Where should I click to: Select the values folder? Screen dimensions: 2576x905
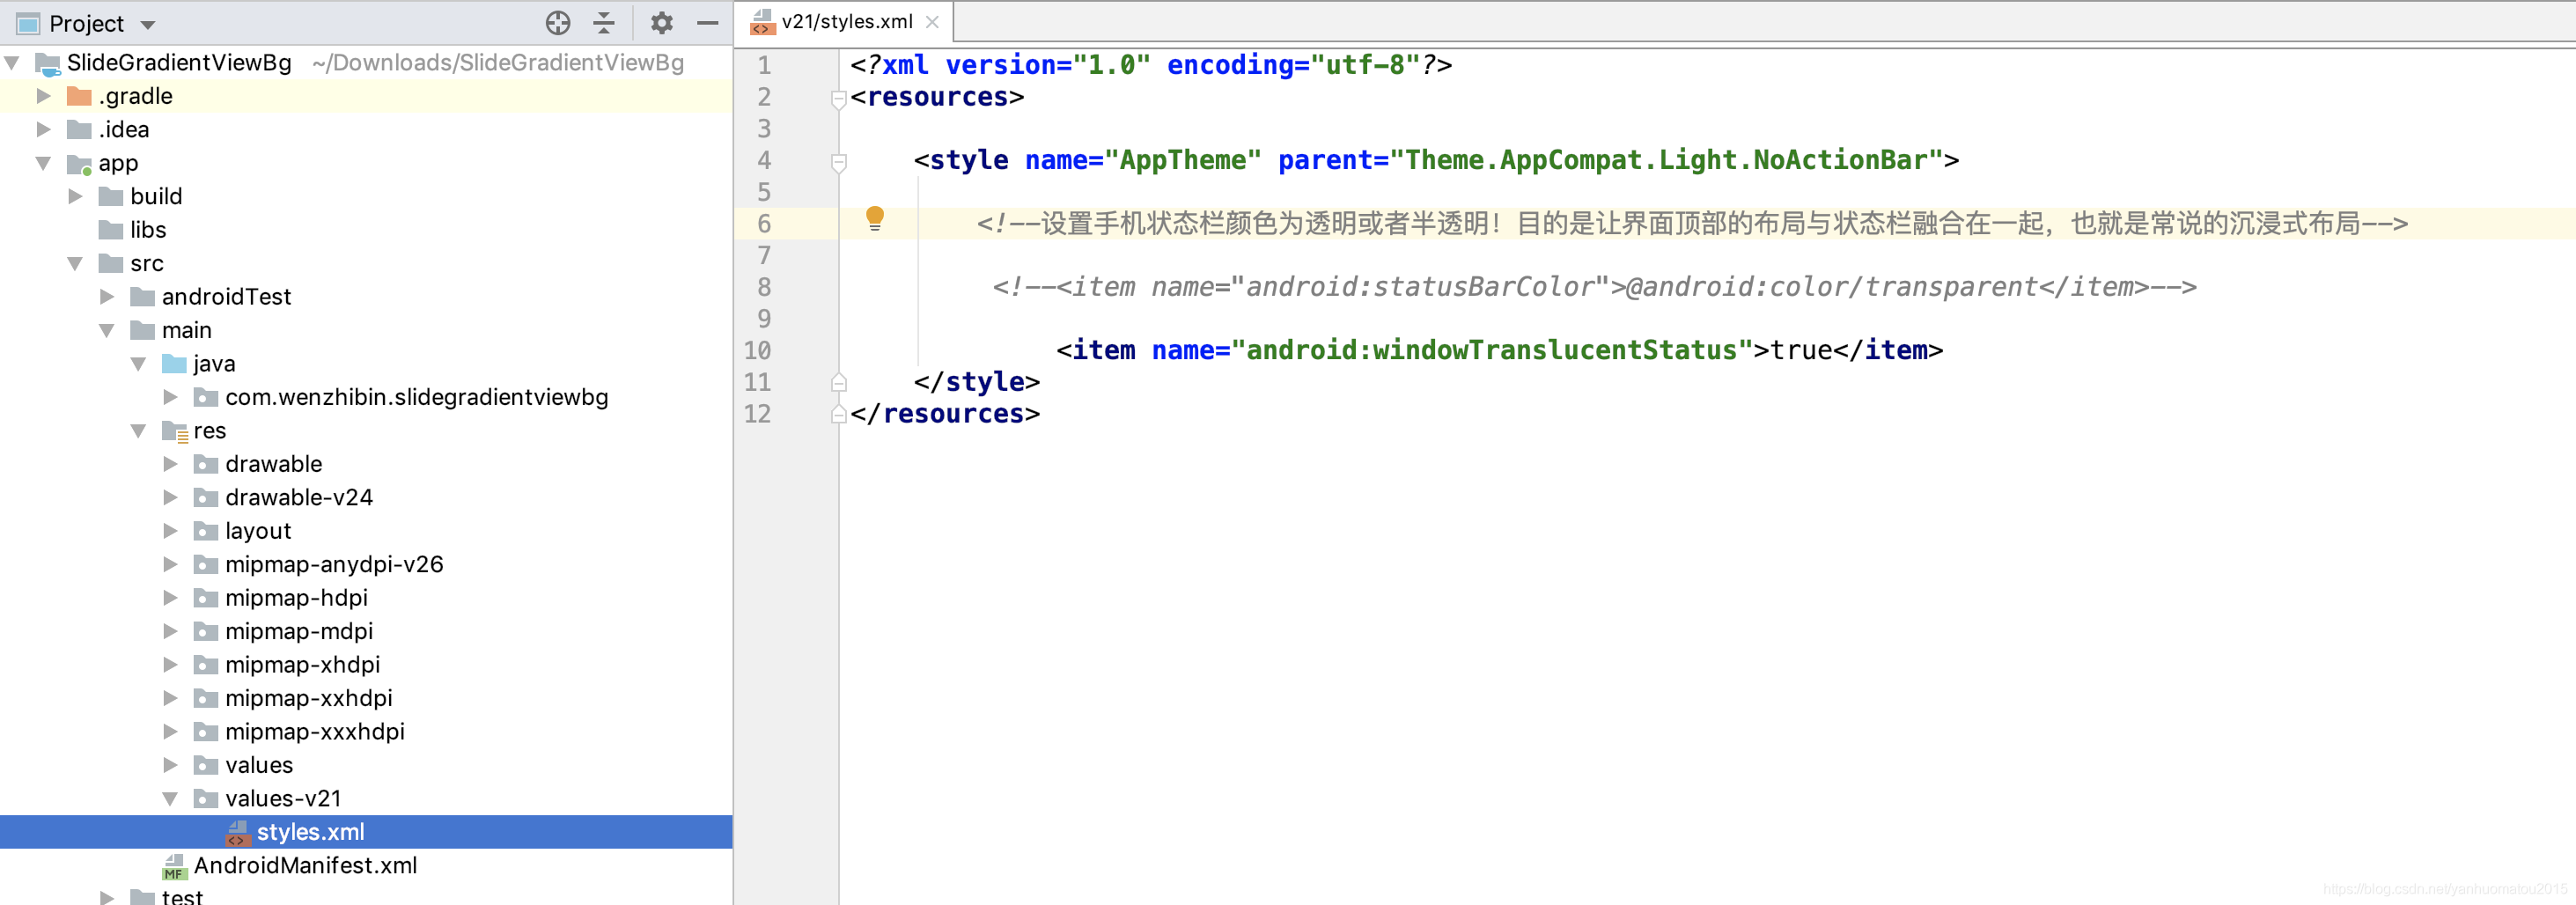pyautogui.click(x=259, y=765)
